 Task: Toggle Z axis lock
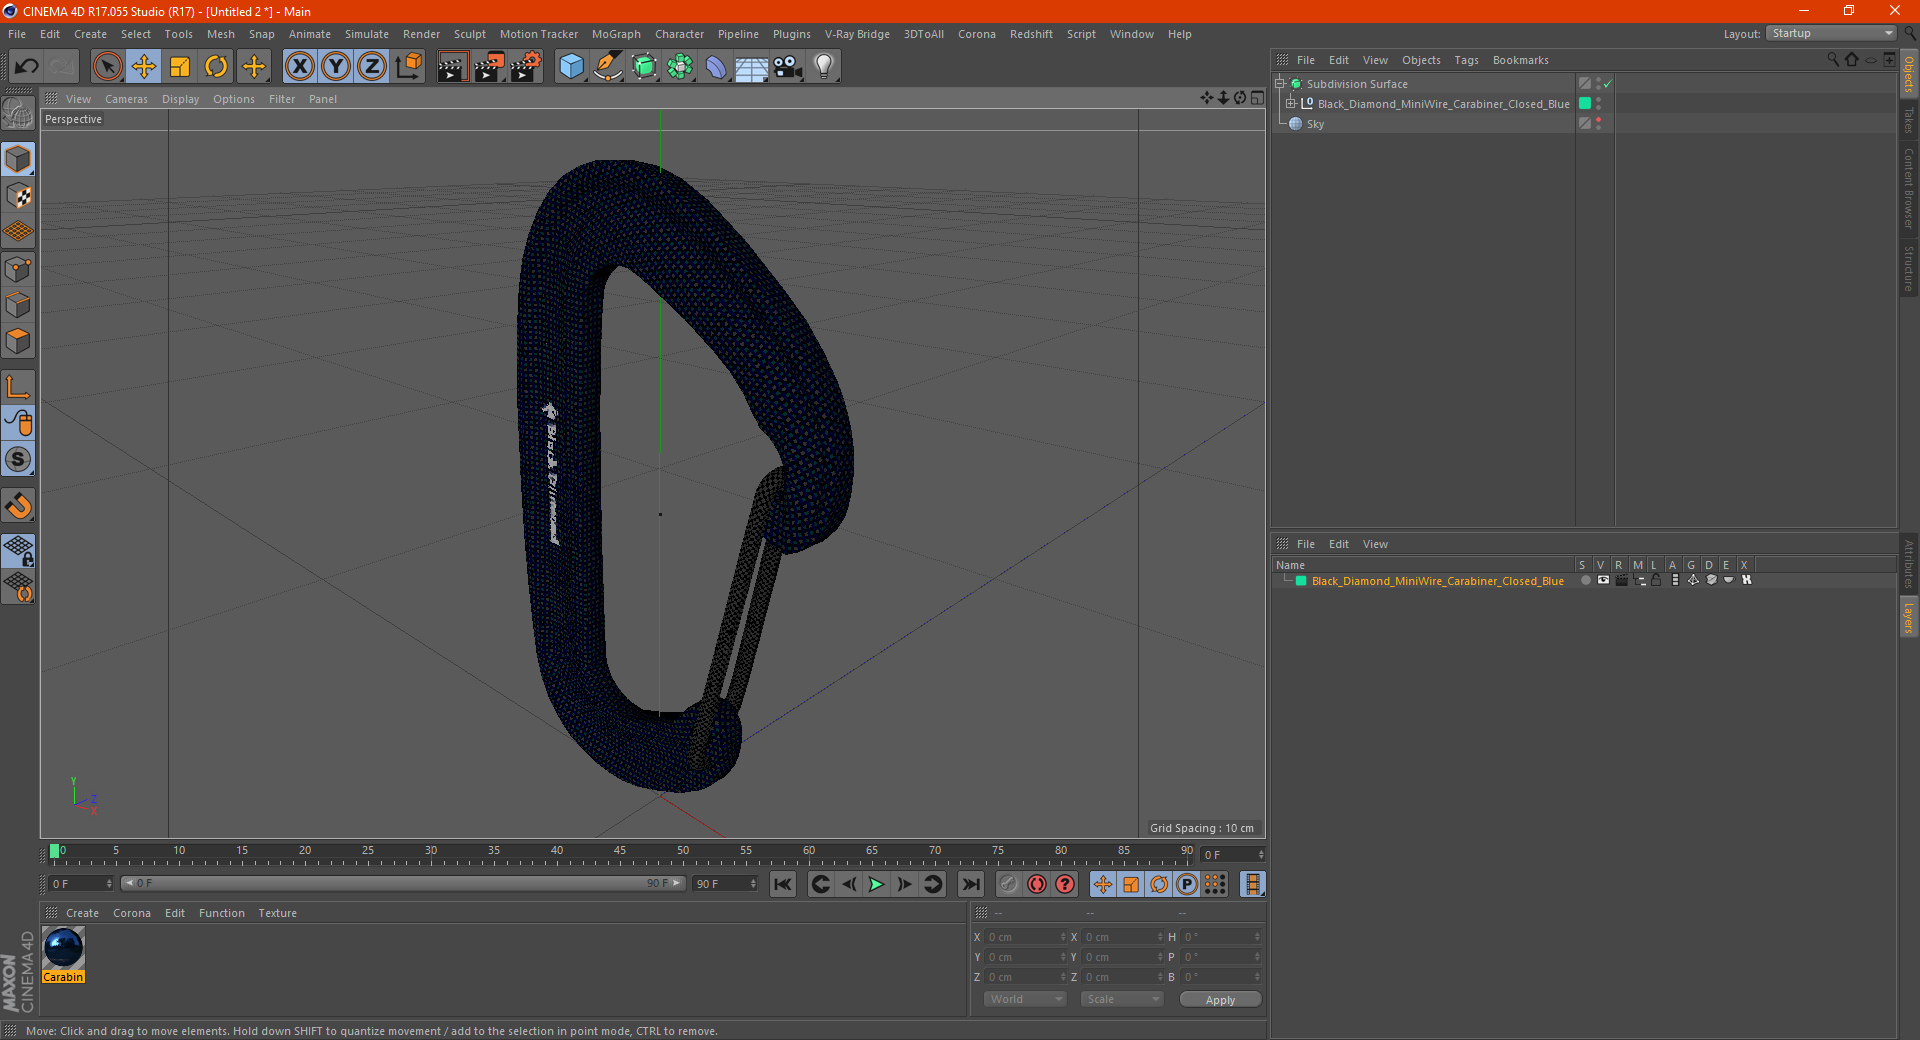tap(372, 67)
